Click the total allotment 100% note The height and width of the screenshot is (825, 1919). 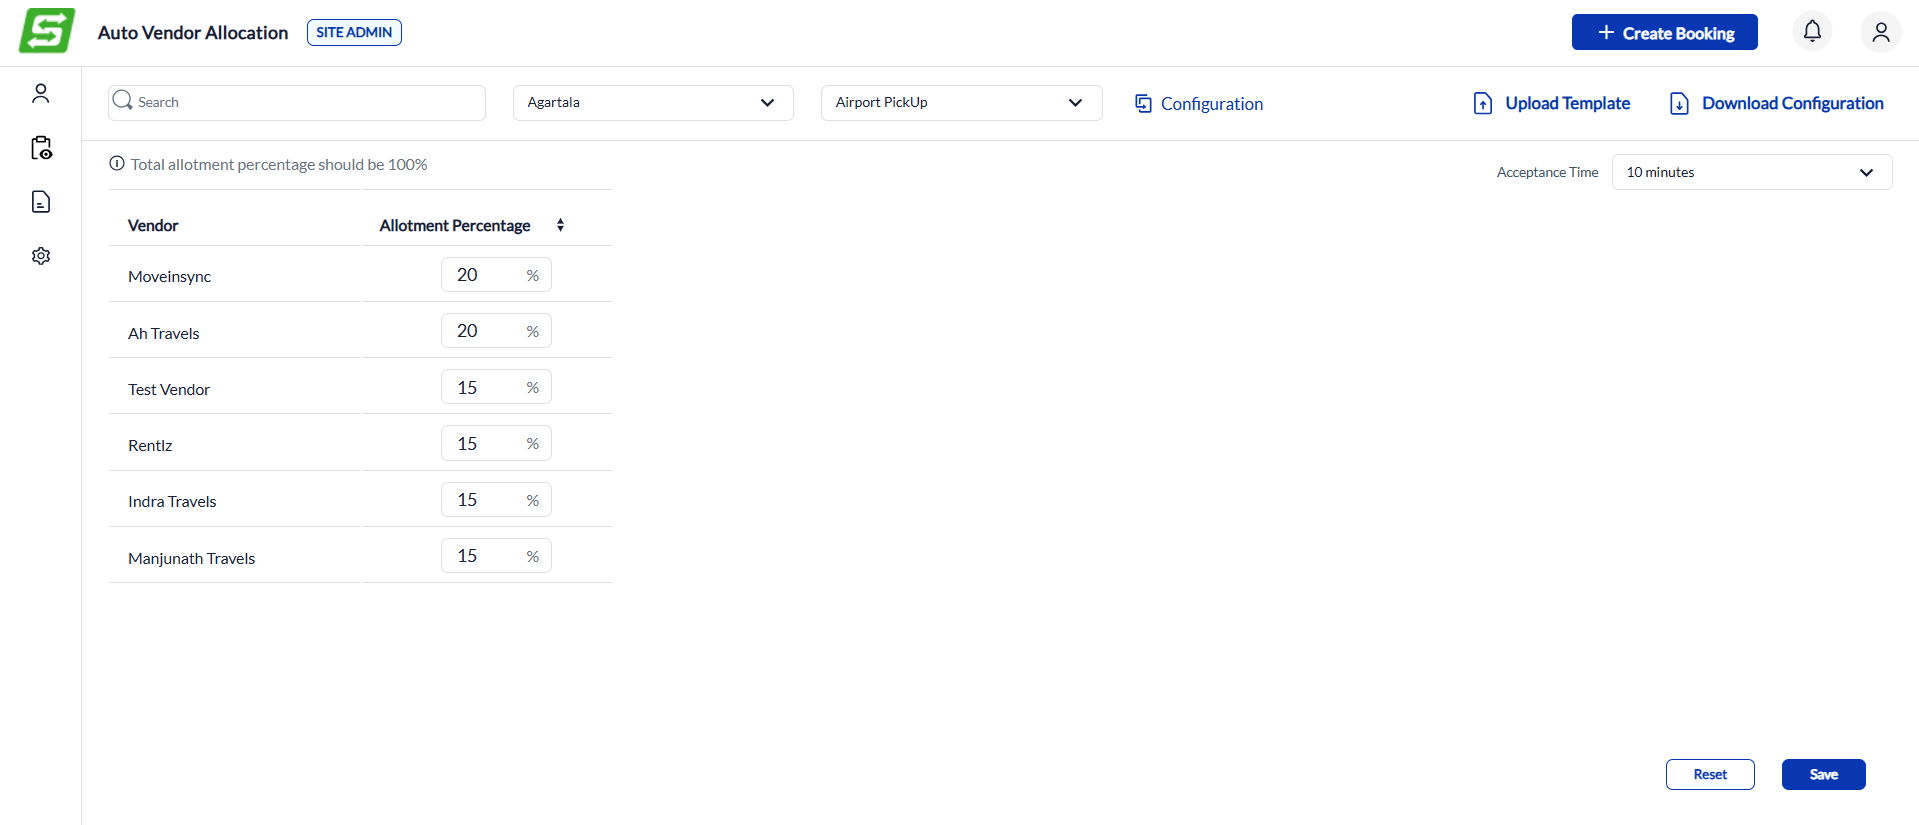(279, 164)
